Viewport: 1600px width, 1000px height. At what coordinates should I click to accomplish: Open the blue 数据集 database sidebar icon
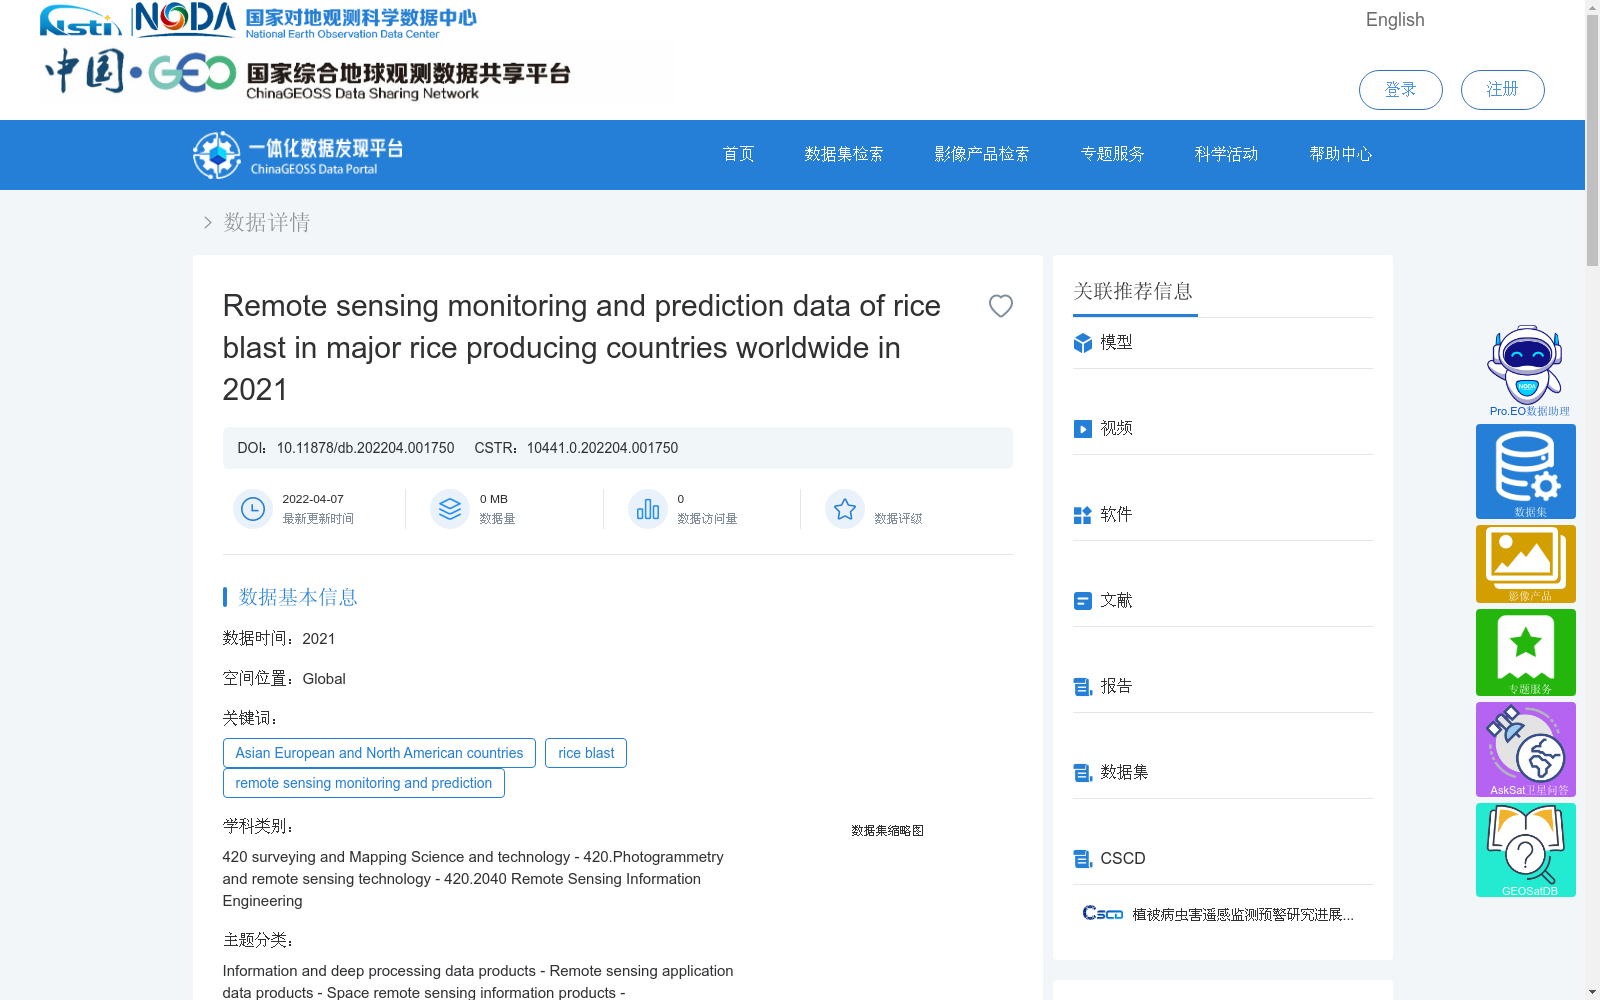click(1526, 471)
